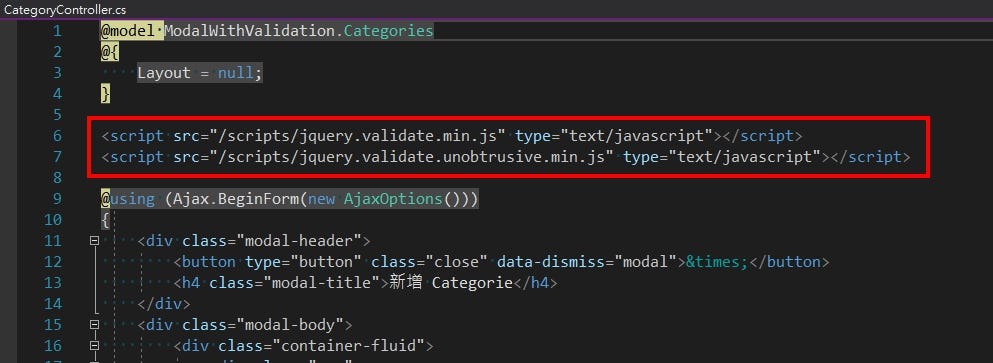Collapse the modal-body div at line 15

click(x=94, y=325)
